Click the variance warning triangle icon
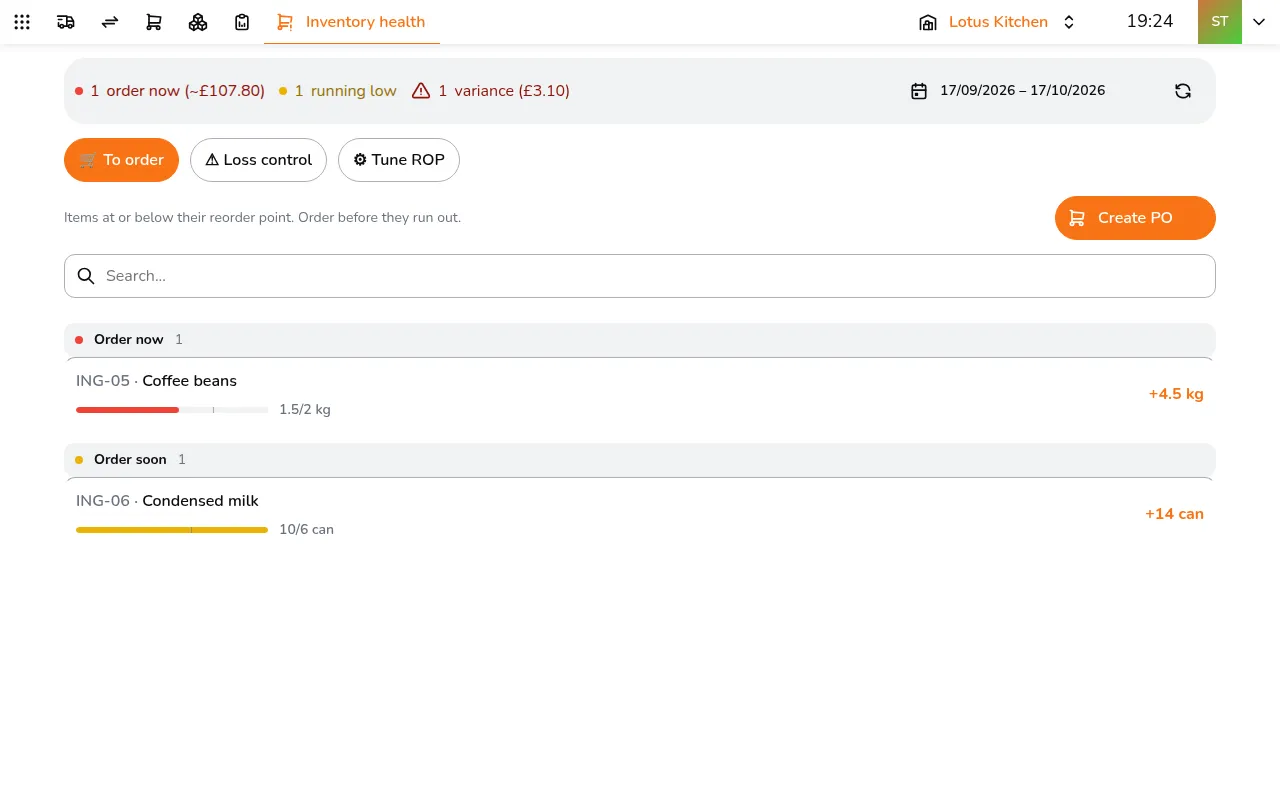The height and width of the screenshot is (800, 1280). pos(421,91)
